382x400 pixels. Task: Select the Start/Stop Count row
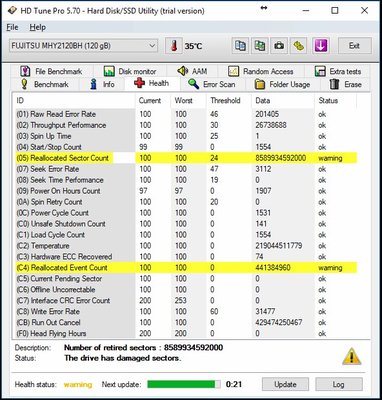(x=185, y=147)
